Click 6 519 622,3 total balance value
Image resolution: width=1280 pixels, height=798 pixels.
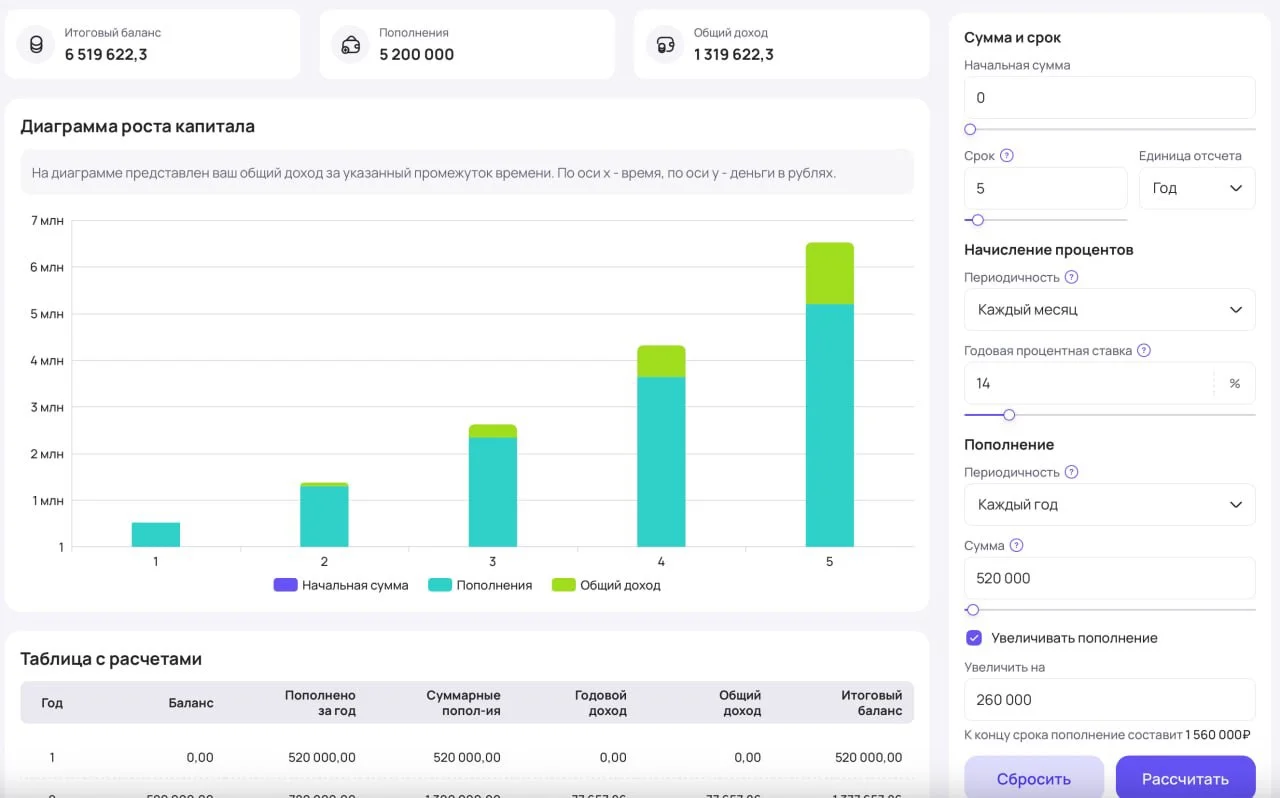106,54
